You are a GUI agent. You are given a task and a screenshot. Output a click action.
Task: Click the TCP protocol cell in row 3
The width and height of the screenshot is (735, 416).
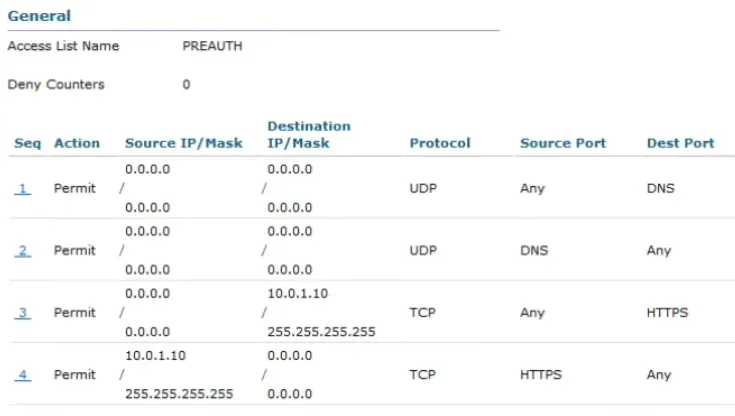coord(422,313)
